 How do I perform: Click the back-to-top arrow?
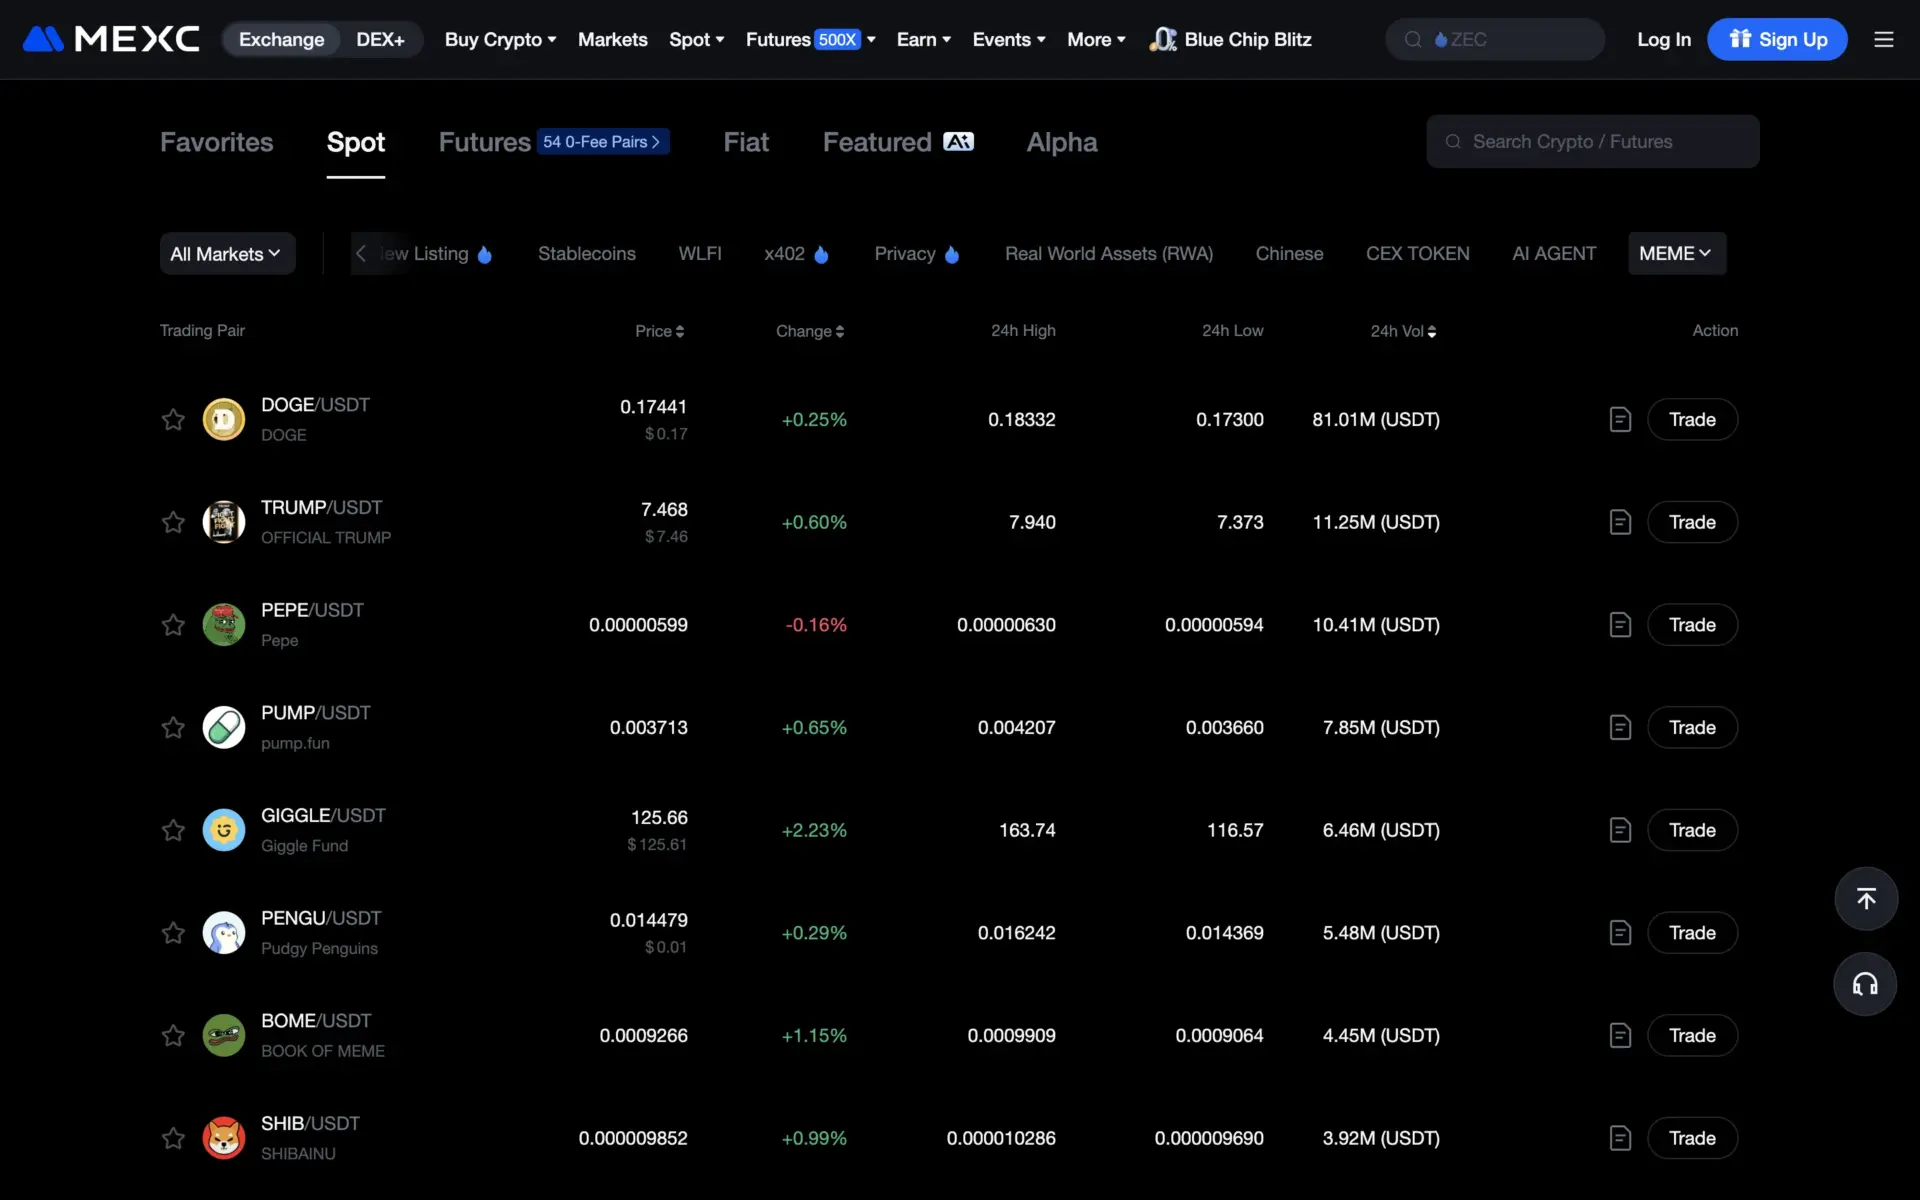(x=1866, y=898)
